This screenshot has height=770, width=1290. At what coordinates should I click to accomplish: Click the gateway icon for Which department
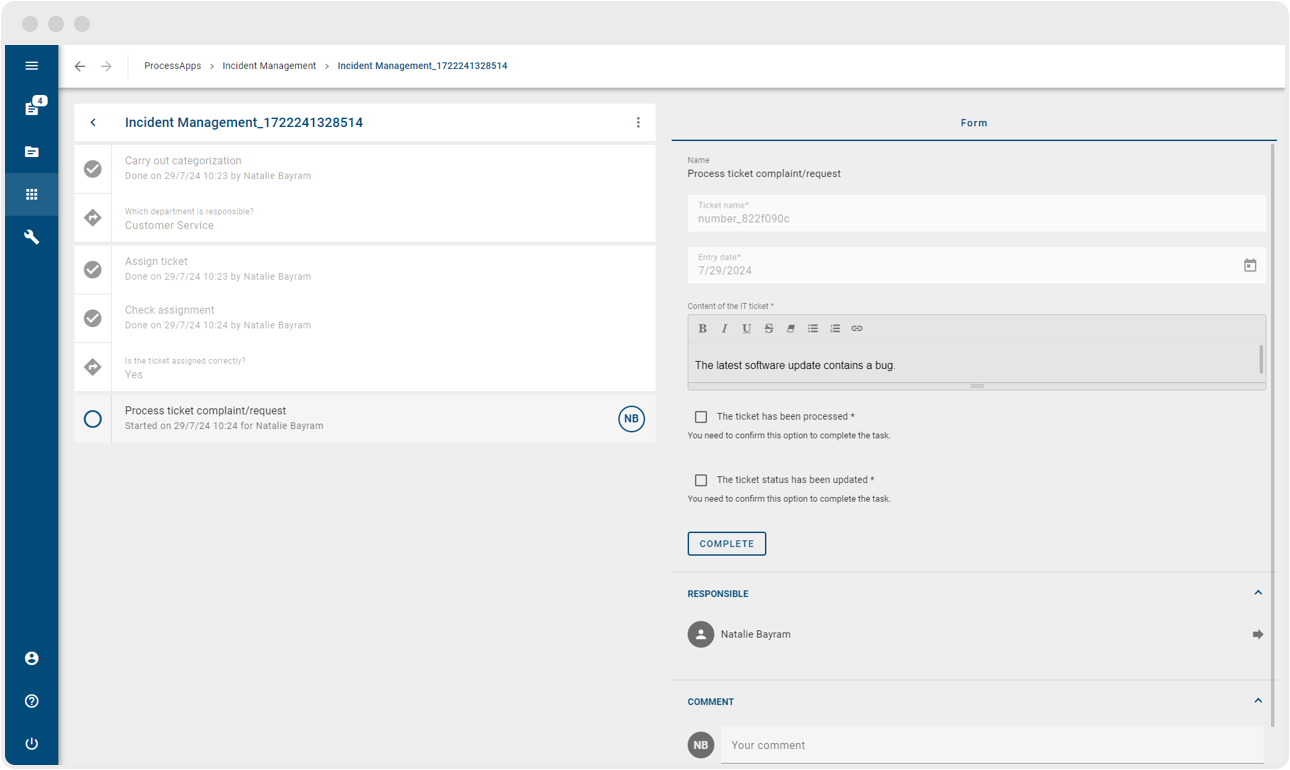[x=93, y=217]
